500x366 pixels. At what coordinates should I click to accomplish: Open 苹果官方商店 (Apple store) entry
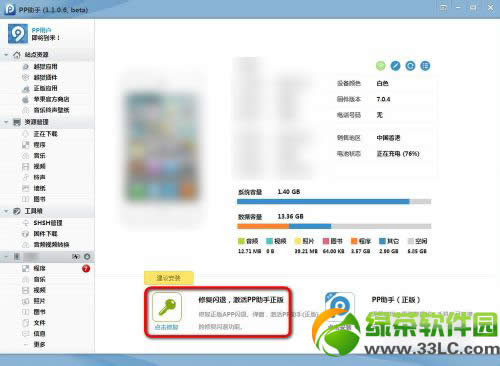click(51, 99)
